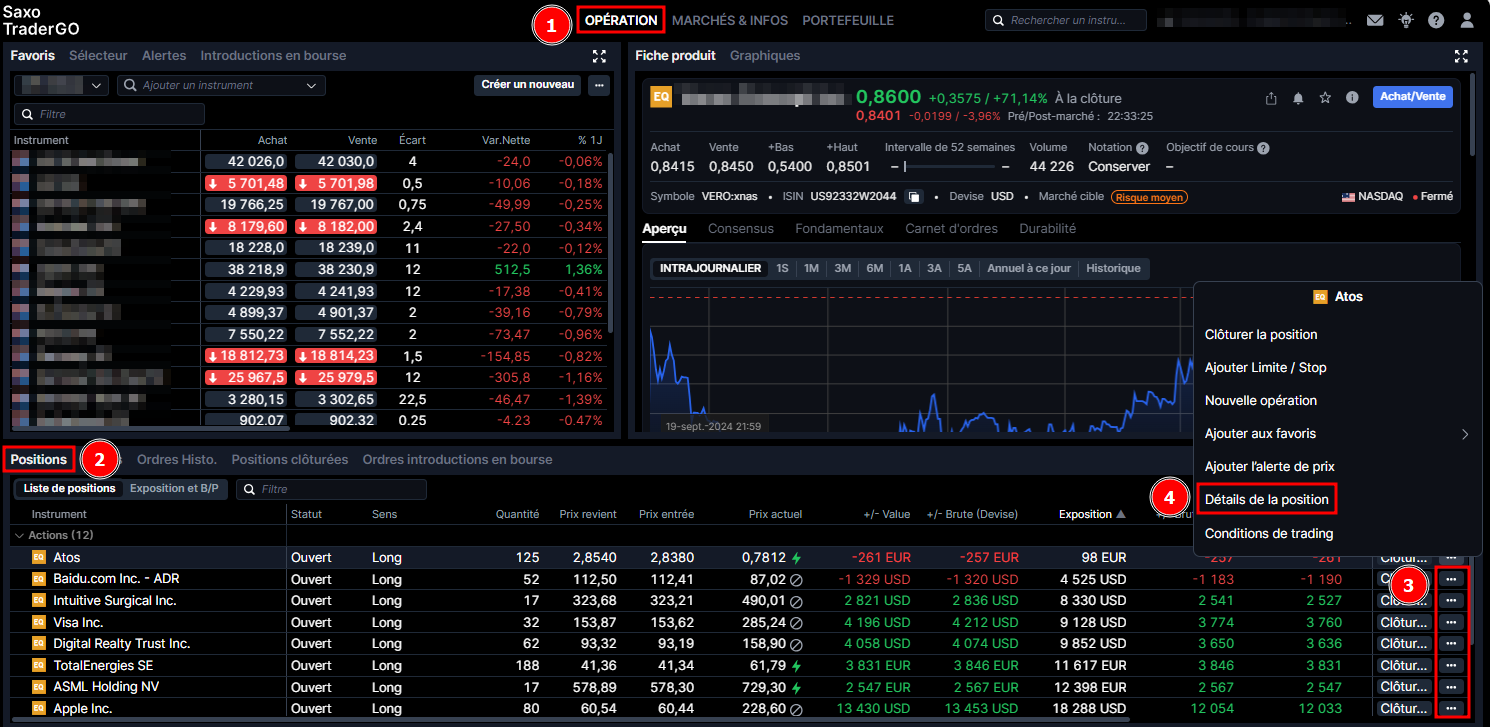The width and height of the screenshot is (1490, 727).
Task: Open the more menu for Digital Realty Trust row
Action: click(x=1451, y=644)
